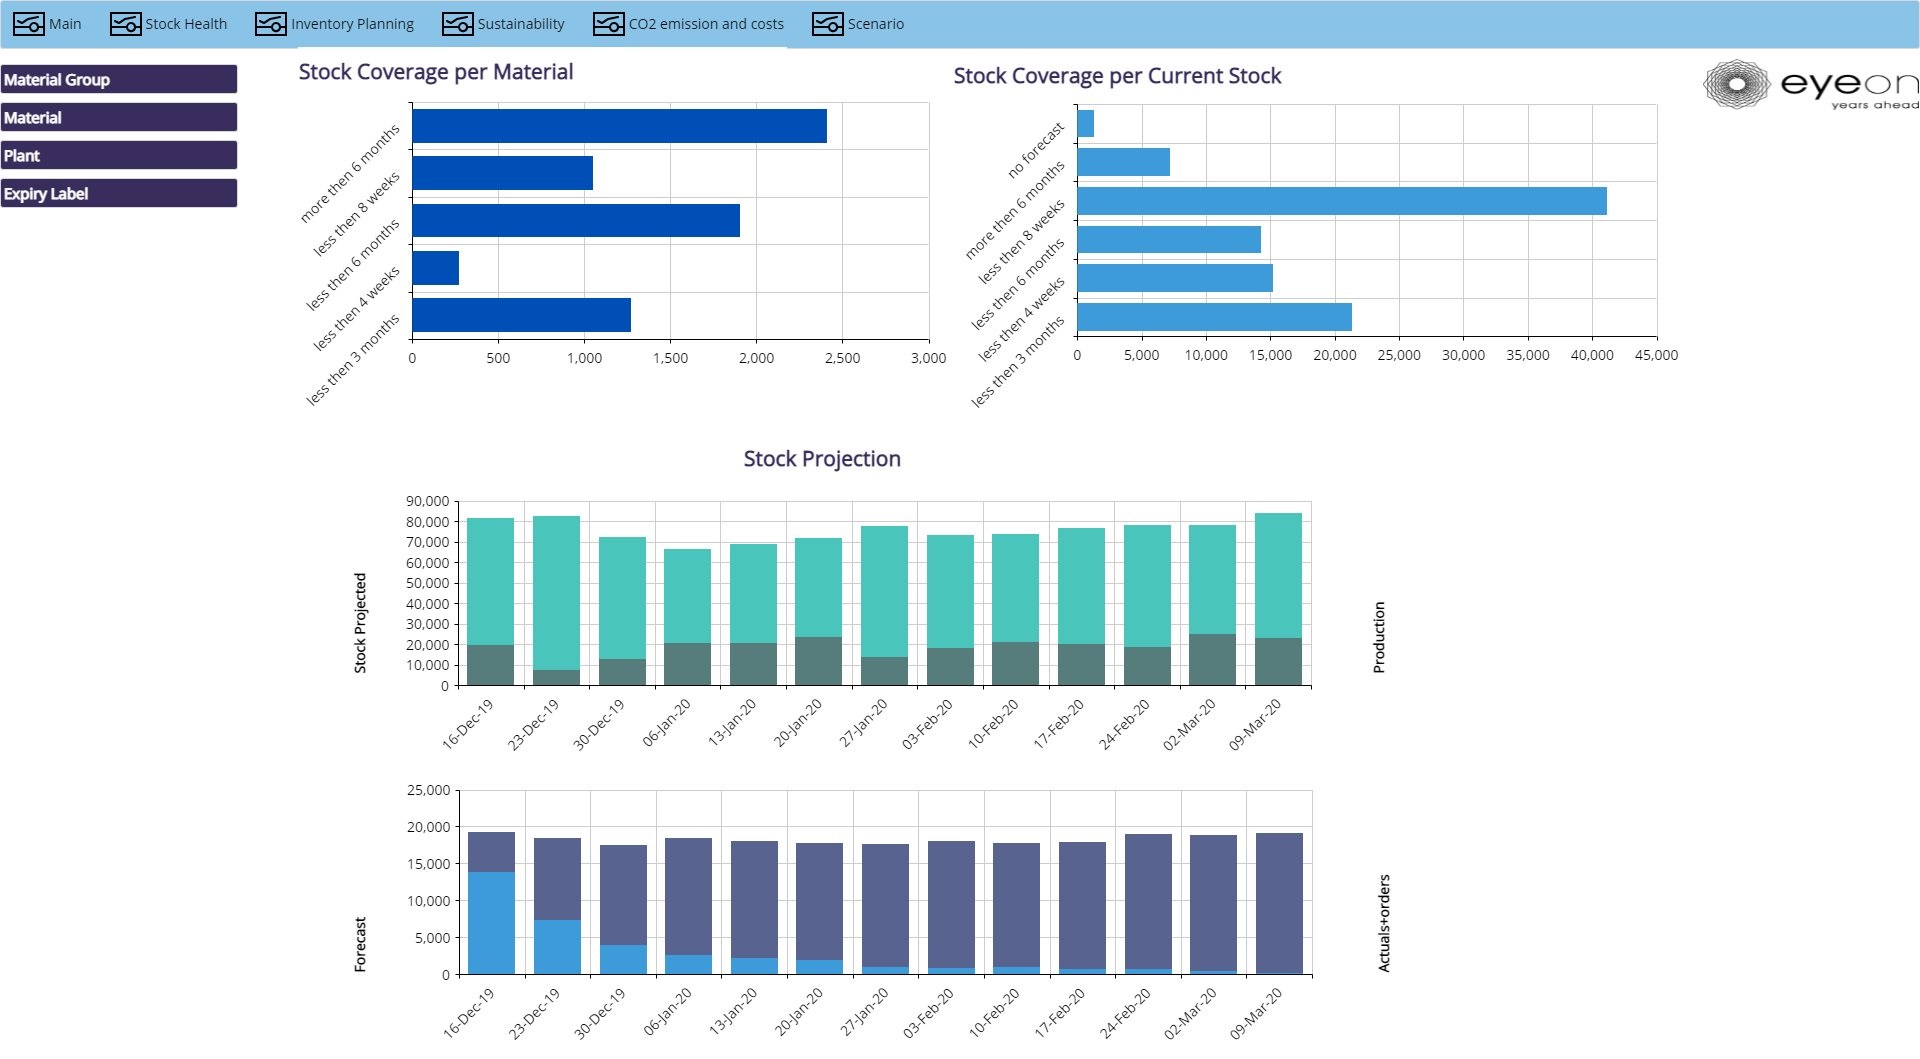Expand the Material filter
Screen dimensions: 1920x1059
click(119, 118)
